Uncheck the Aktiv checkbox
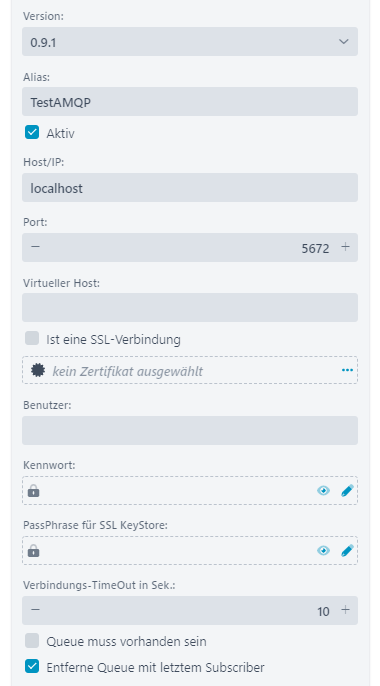380x686 pixels. pos(32,132)
